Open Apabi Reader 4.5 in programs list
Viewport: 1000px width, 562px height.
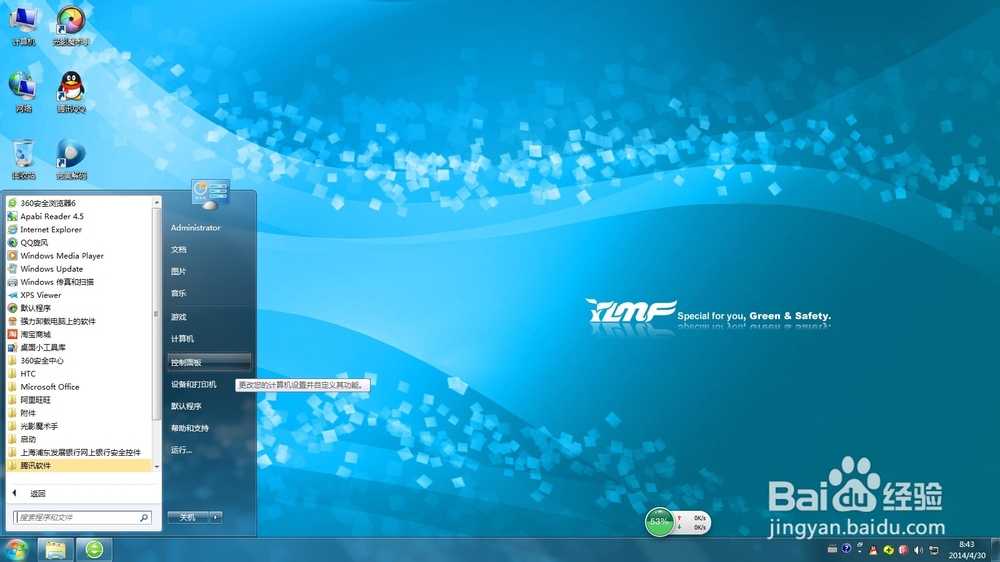(x=79, y=216)
